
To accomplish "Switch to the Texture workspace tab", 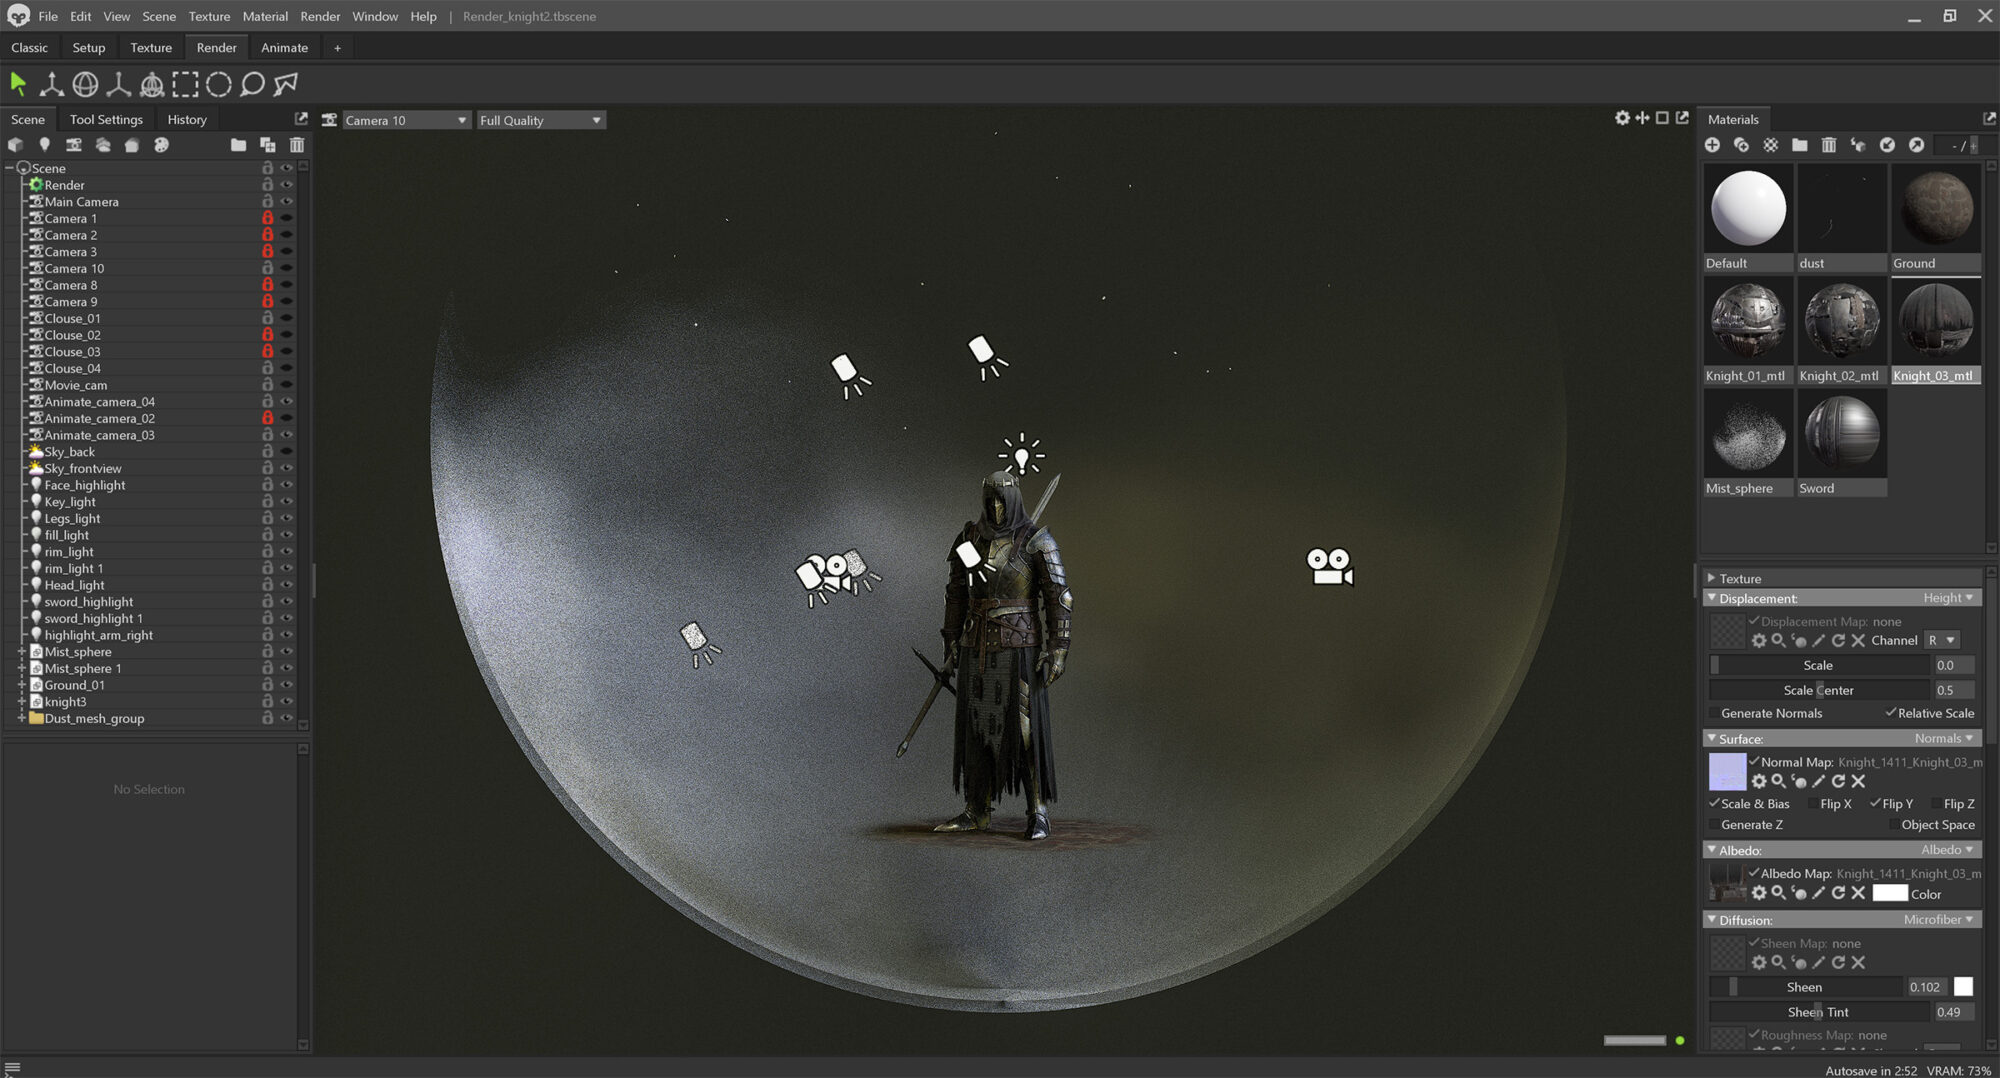I will coord(151,47).
